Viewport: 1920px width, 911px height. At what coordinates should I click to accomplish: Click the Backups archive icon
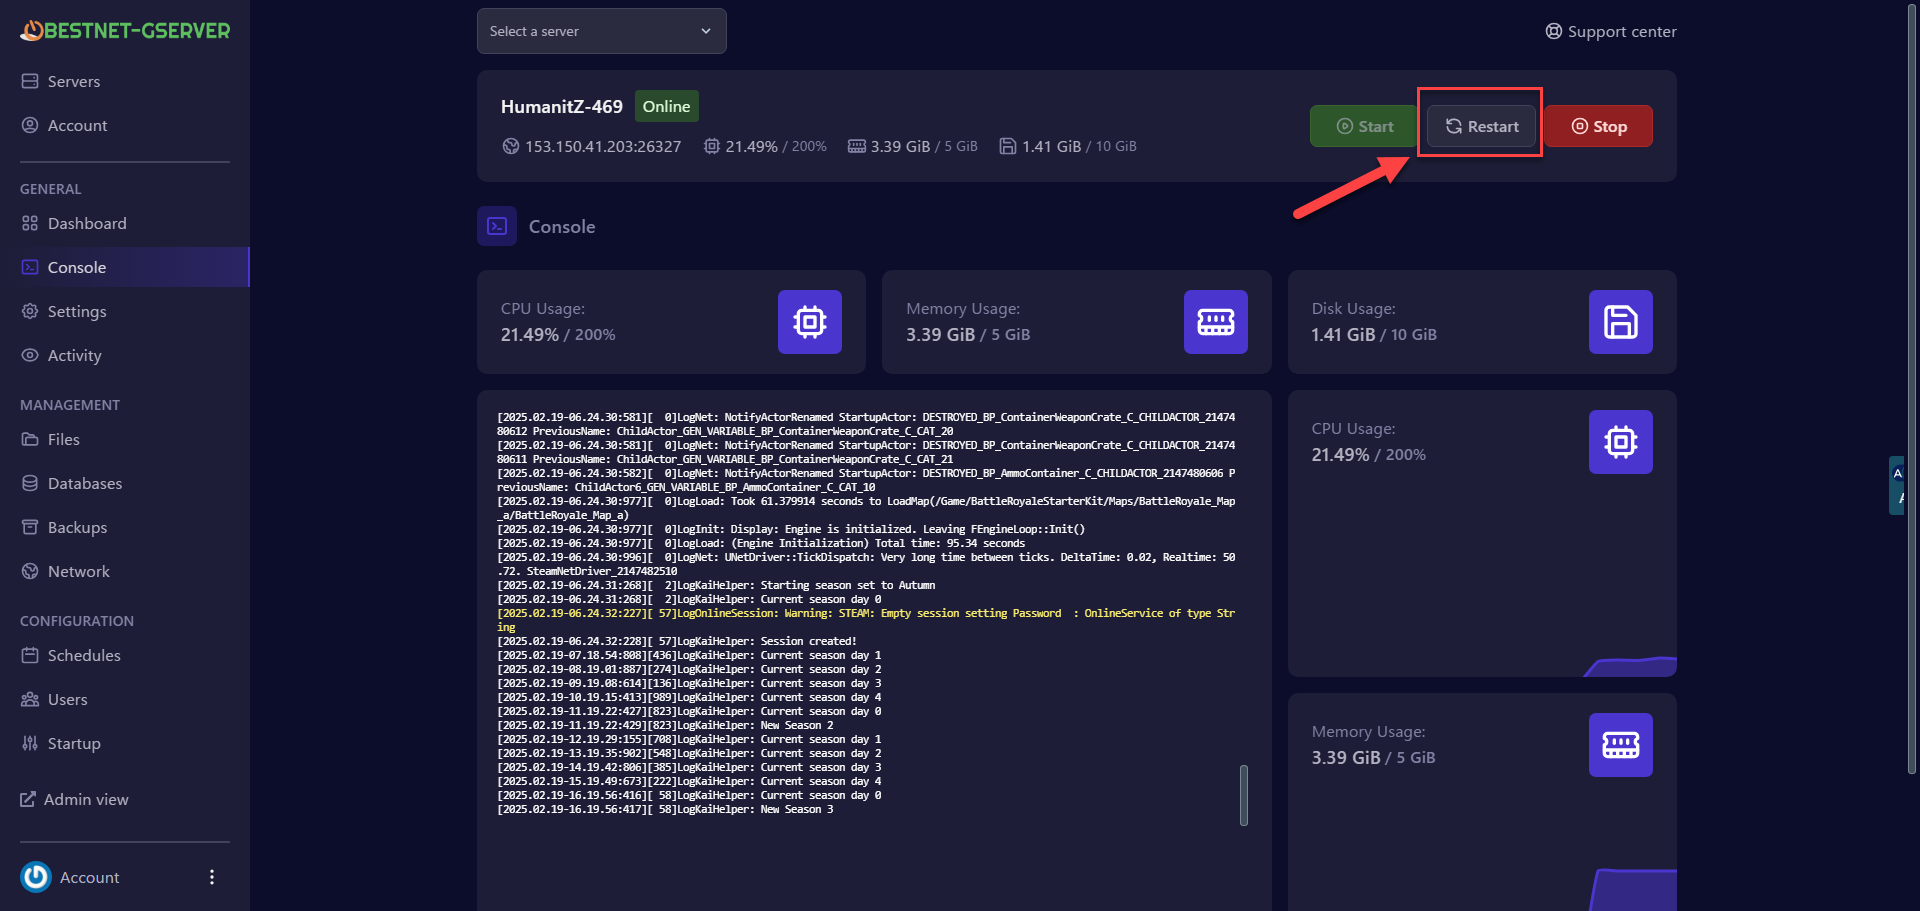pos(30,527)
